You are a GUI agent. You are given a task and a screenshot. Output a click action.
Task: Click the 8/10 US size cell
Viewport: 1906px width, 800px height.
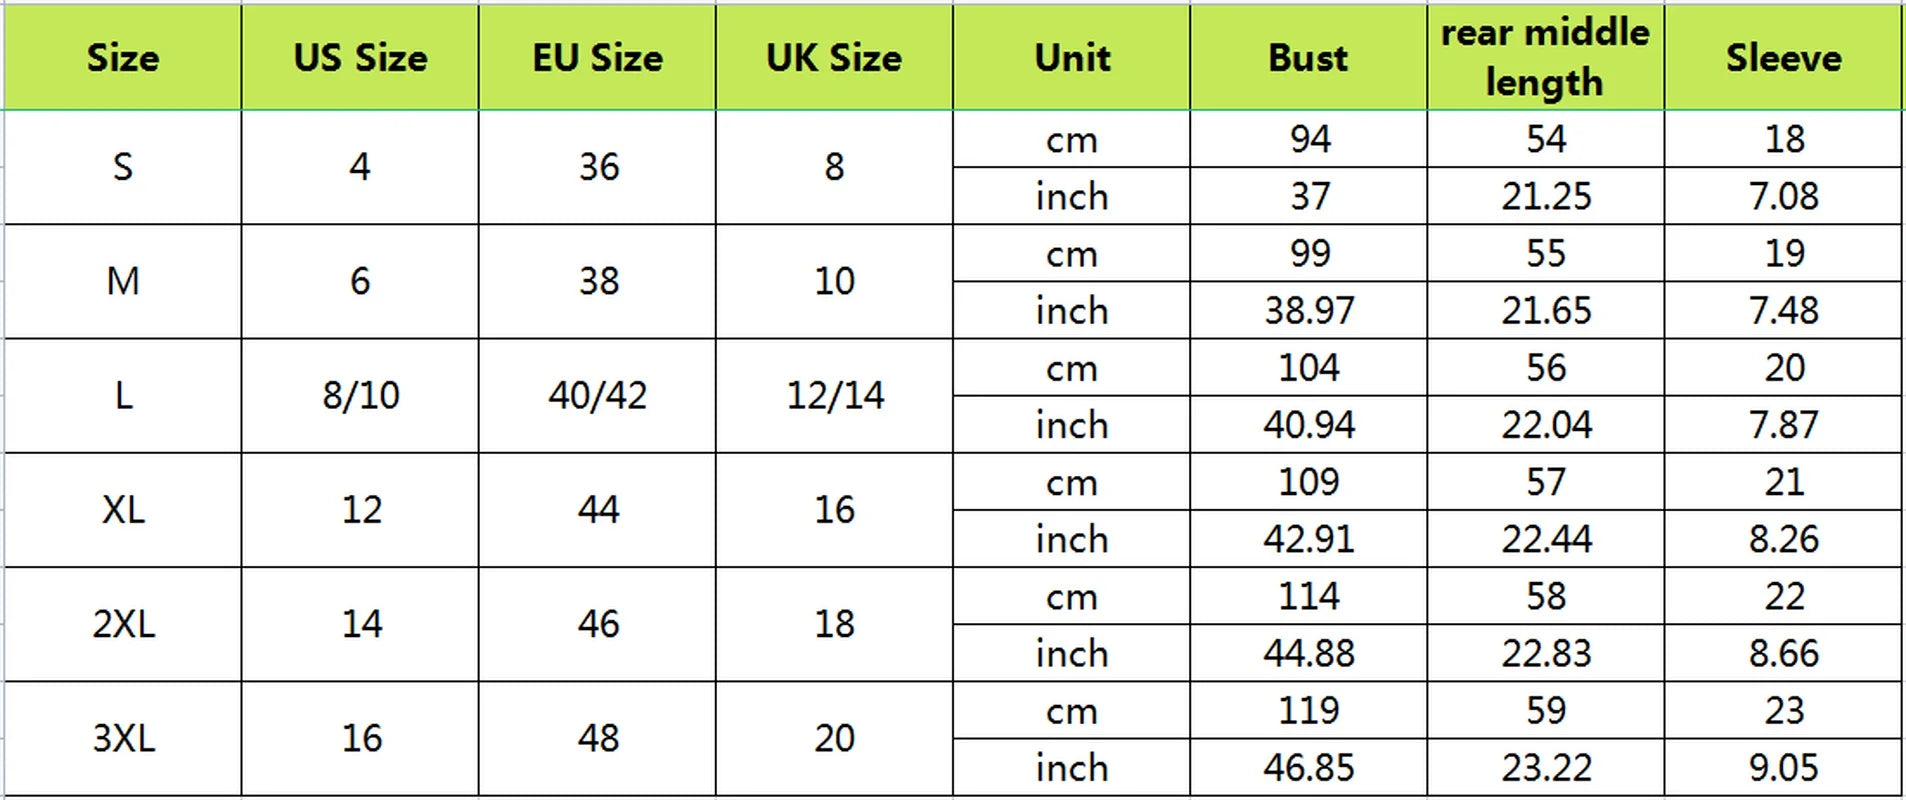[x=360, y=395]
